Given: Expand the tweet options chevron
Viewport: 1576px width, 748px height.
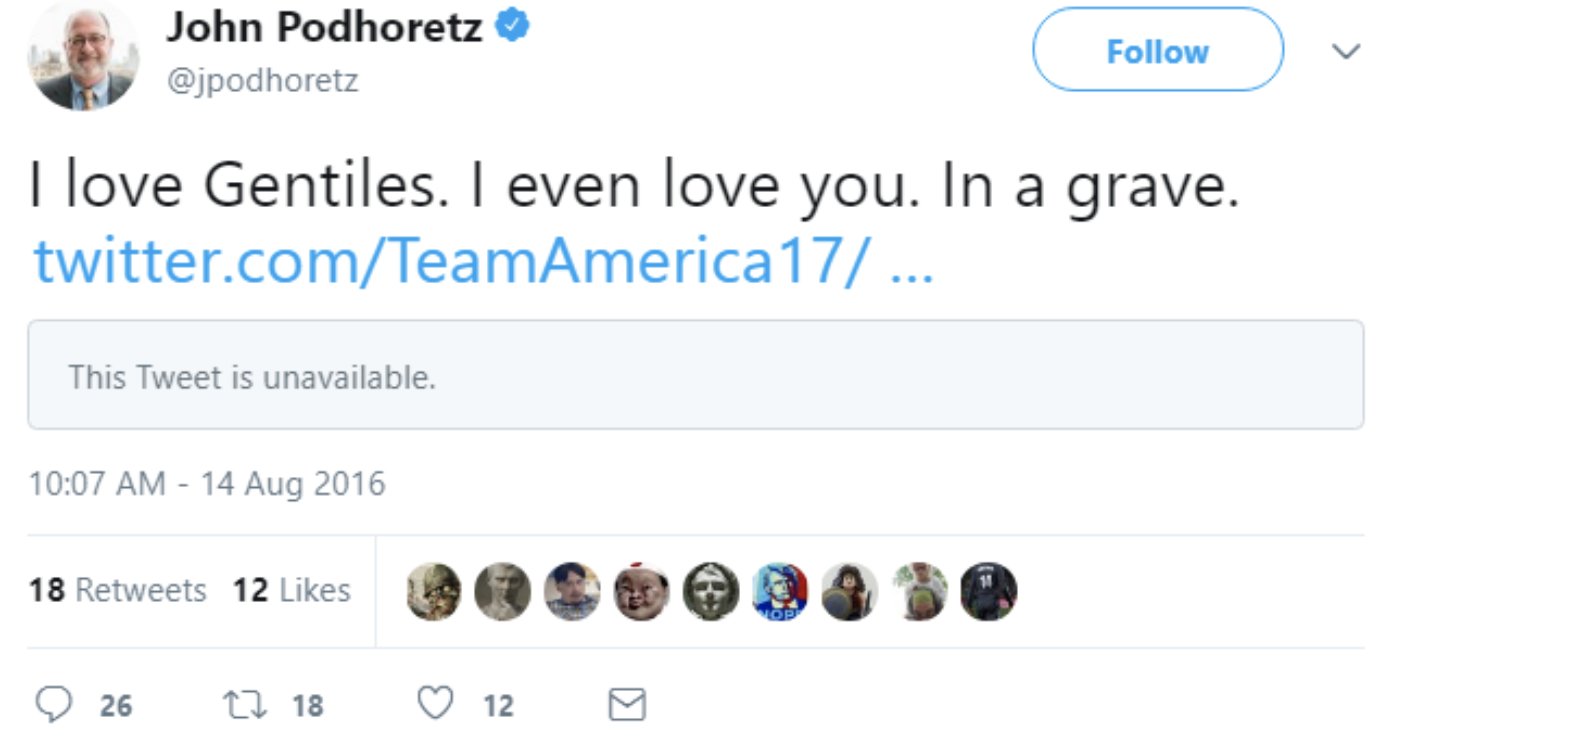Looking at the screenshot, I should [1346, 51].
